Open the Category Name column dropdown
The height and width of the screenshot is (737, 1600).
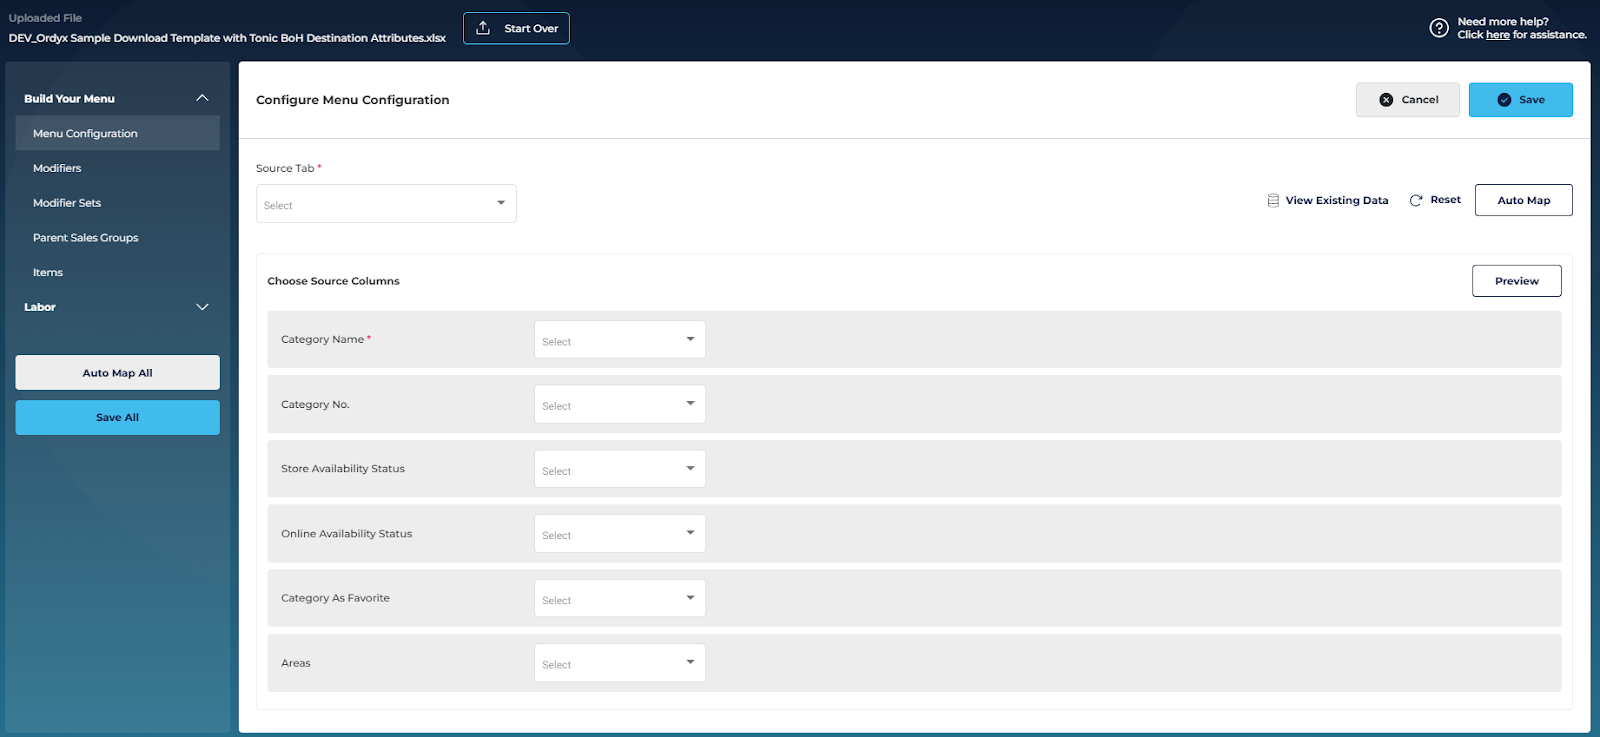pos(620,340)
